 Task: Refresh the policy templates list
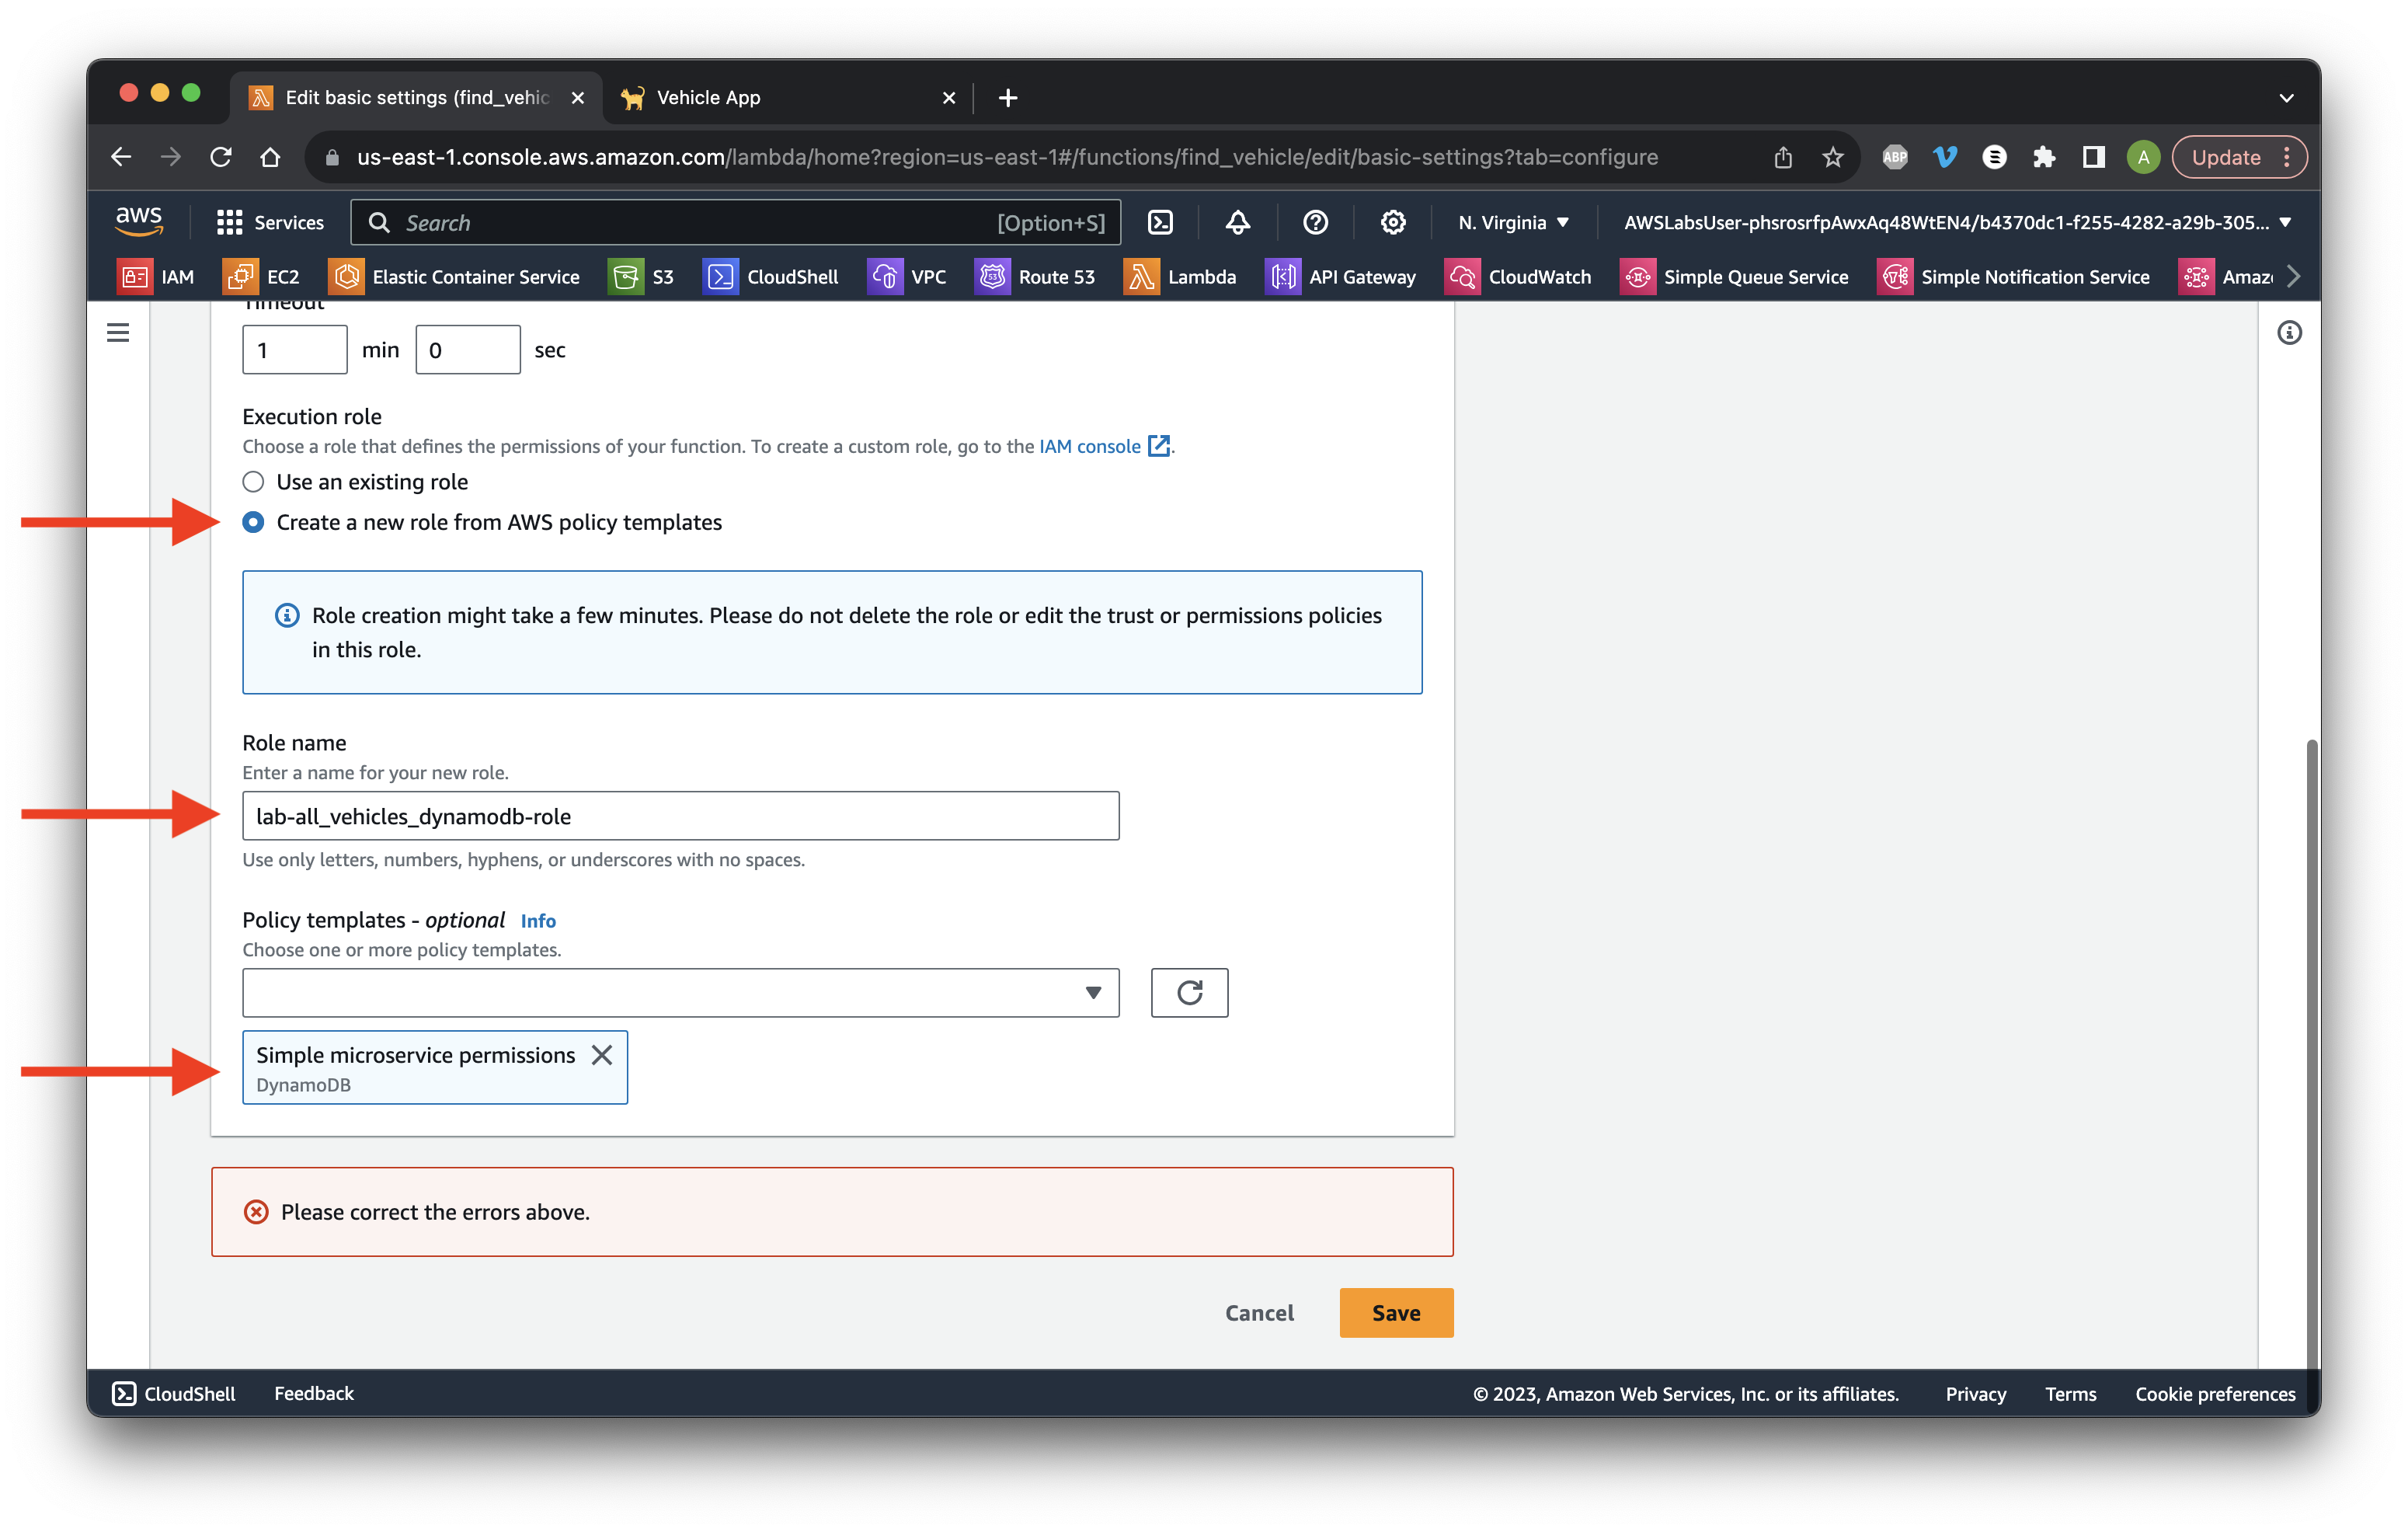1189,992
